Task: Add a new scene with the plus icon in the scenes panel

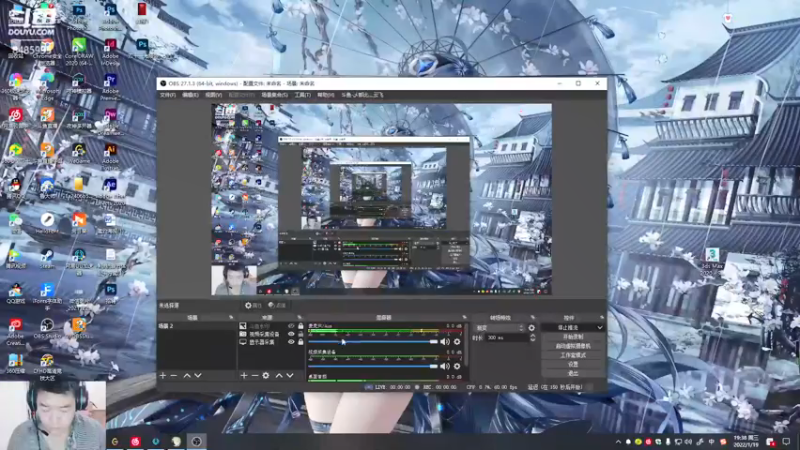Action: click(x=163, y=376)
